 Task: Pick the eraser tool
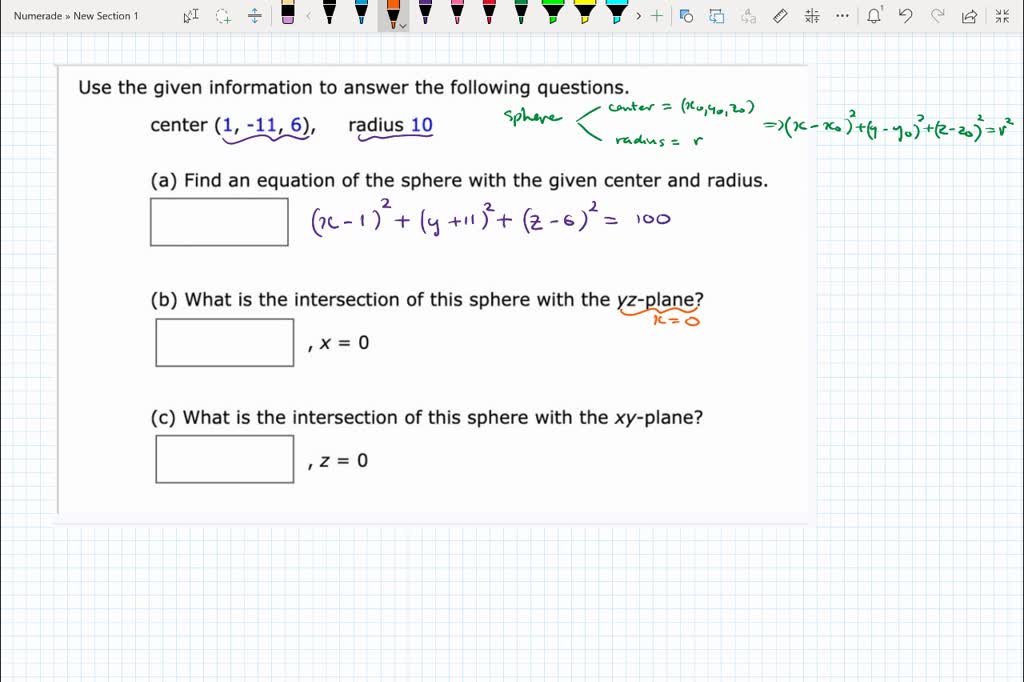(289, 15)
